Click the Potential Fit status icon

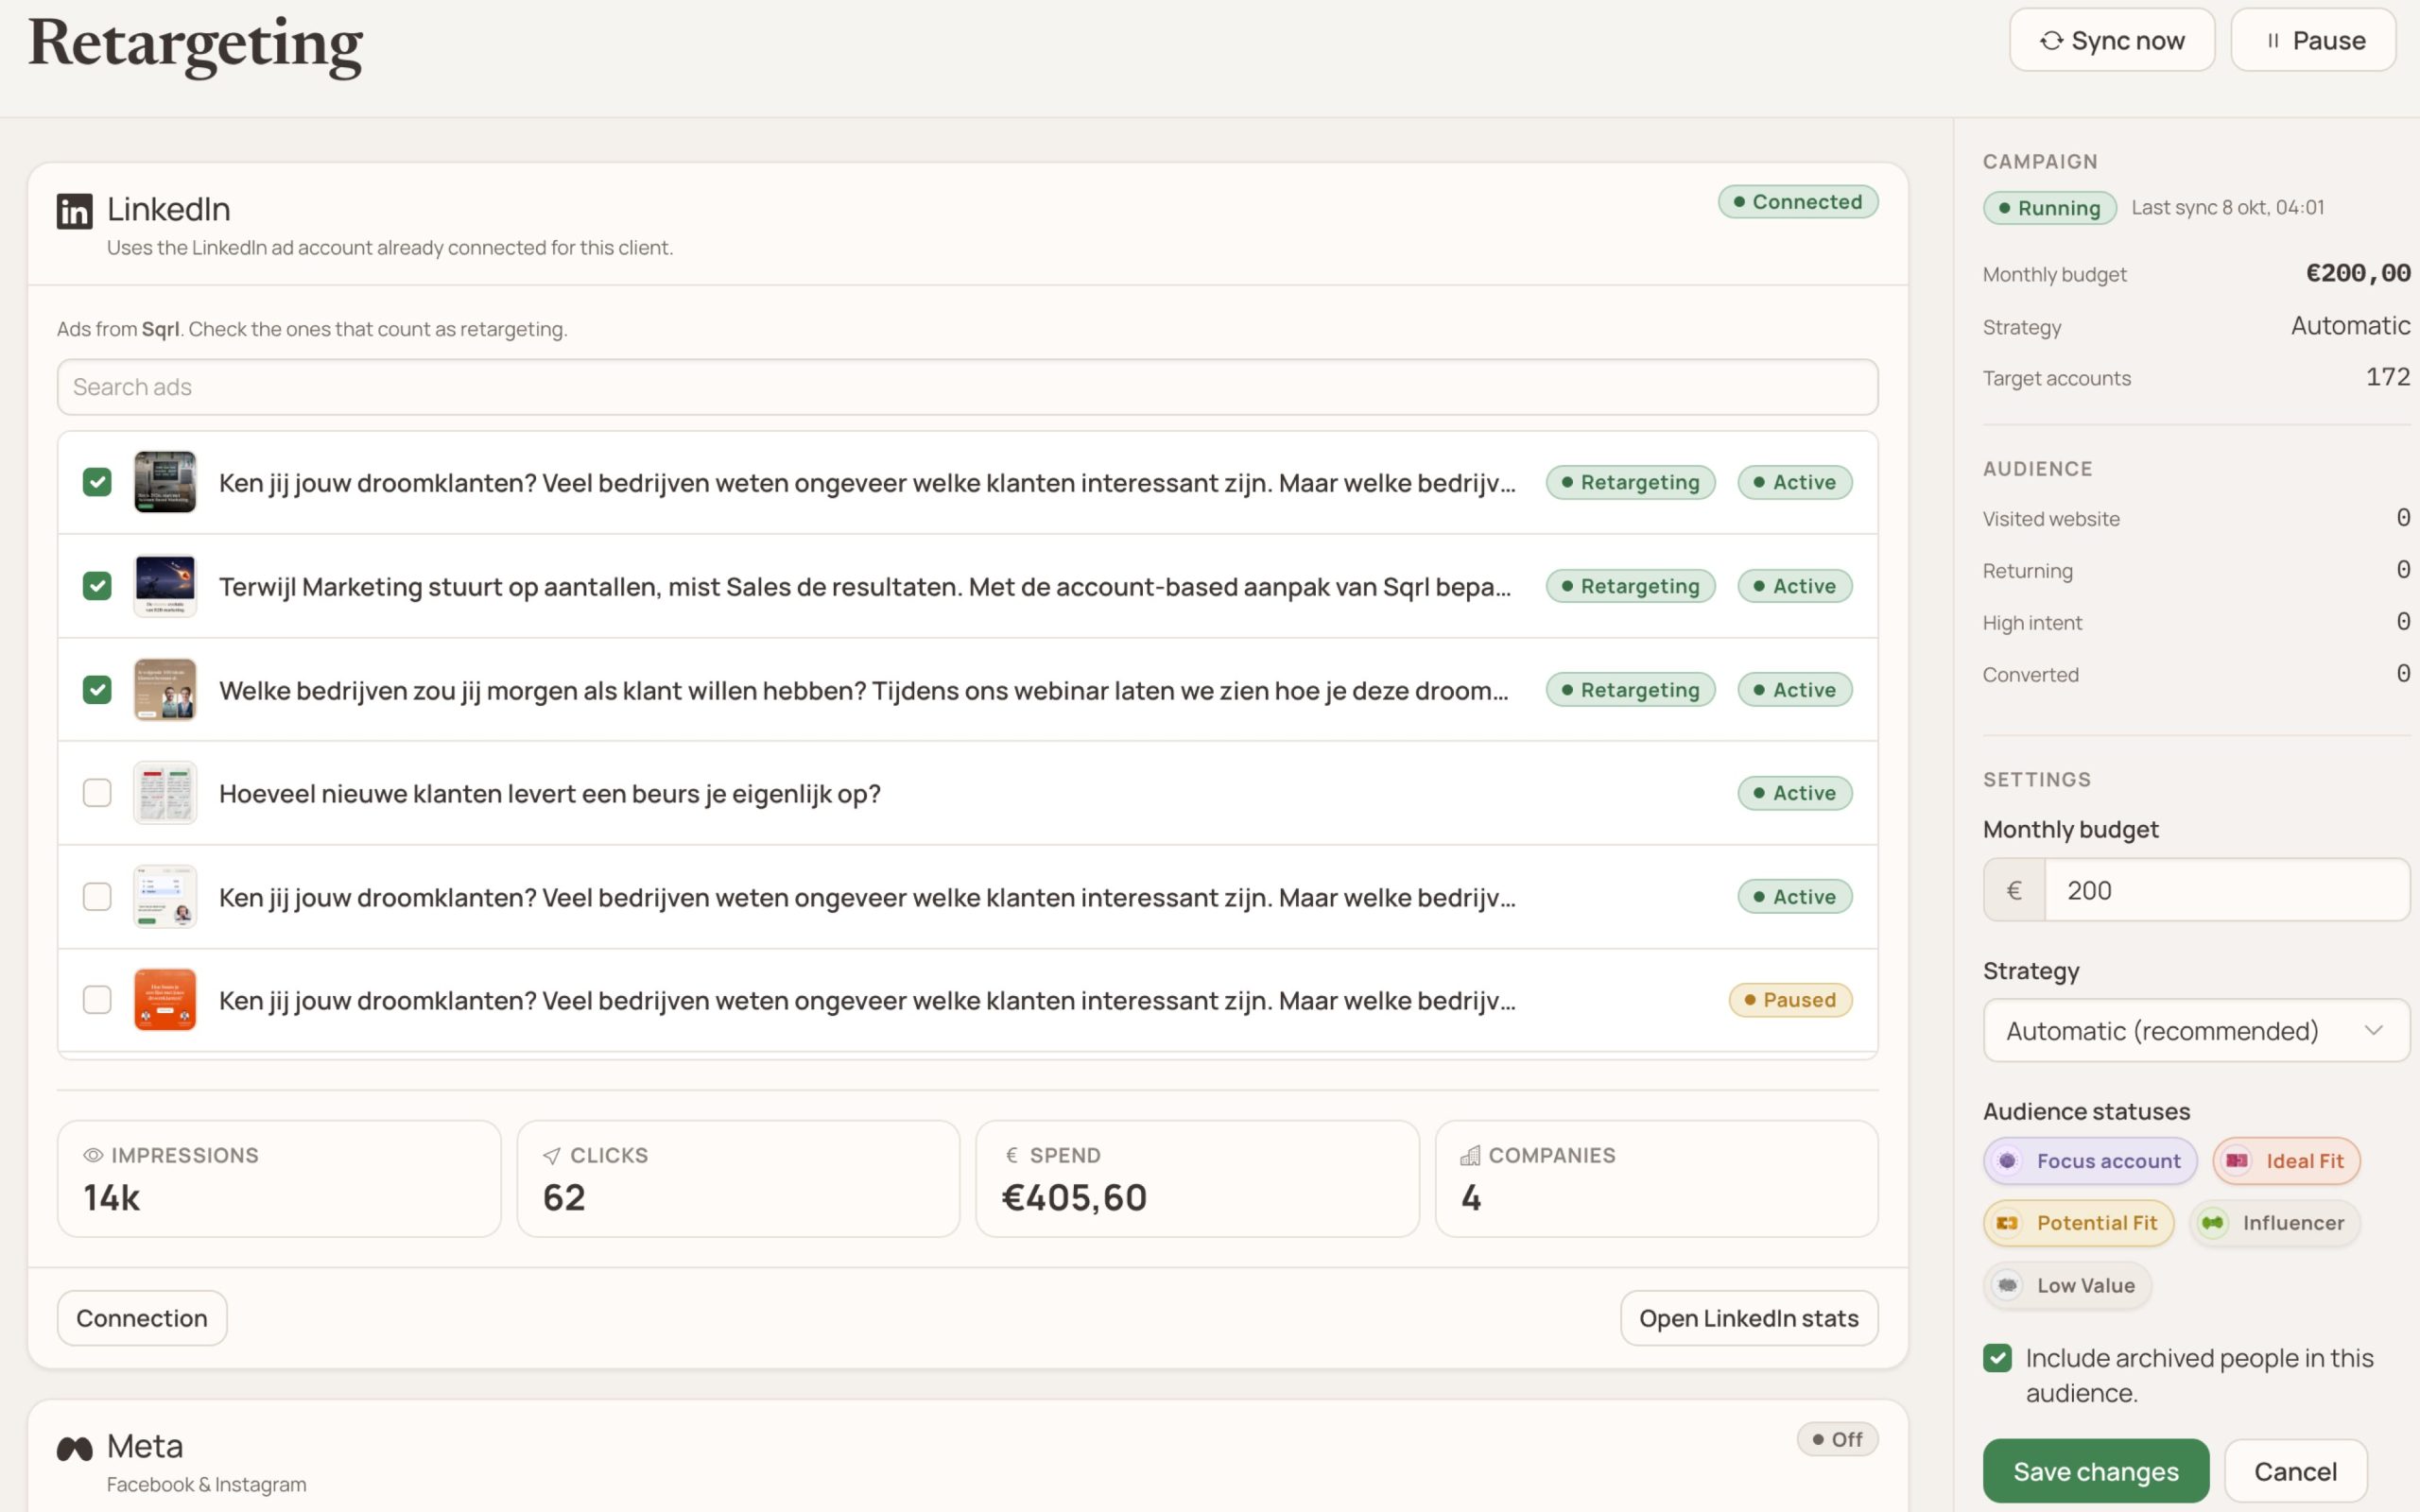pyautogui.click(x=2007, y=1222)
